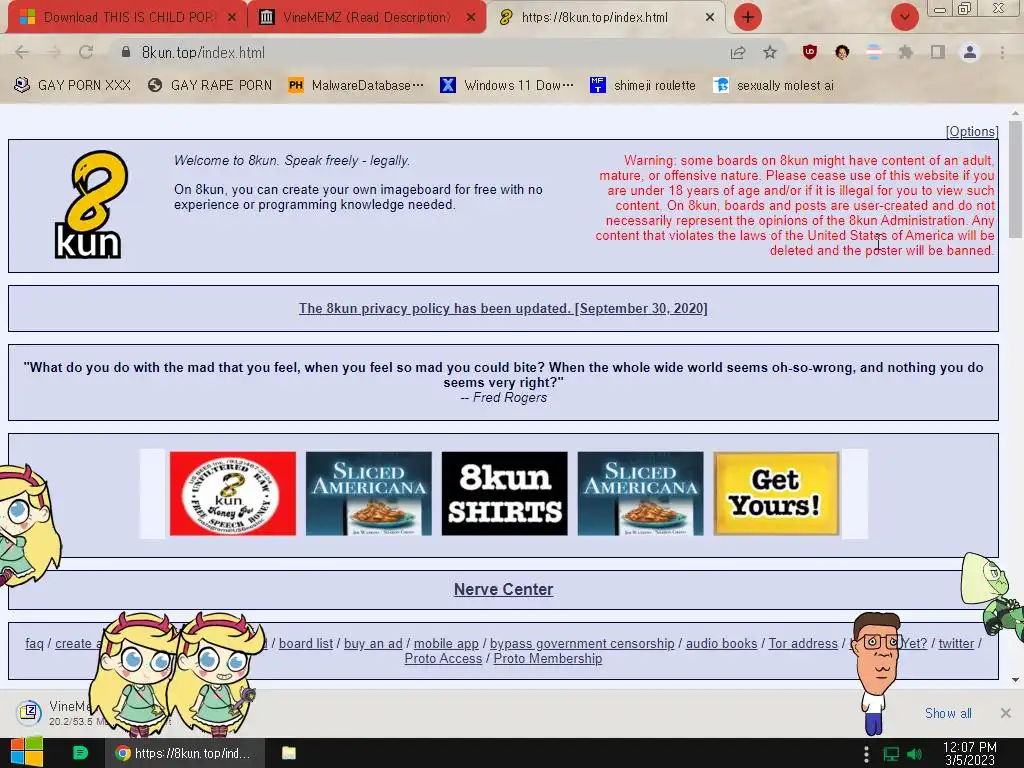
Task: Select the Chrome 8kun taskbar button
Action: pyautogui.click(x=184, y=753)
